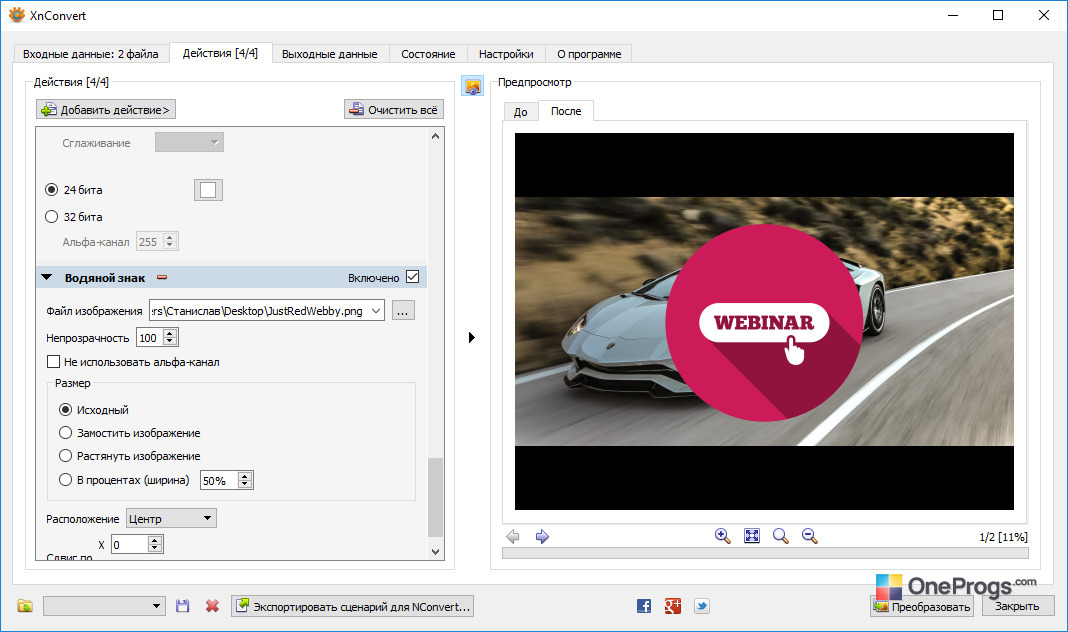Zoom in on the preview
This screenshot has height=632, width=1068.
pos(723,536)
